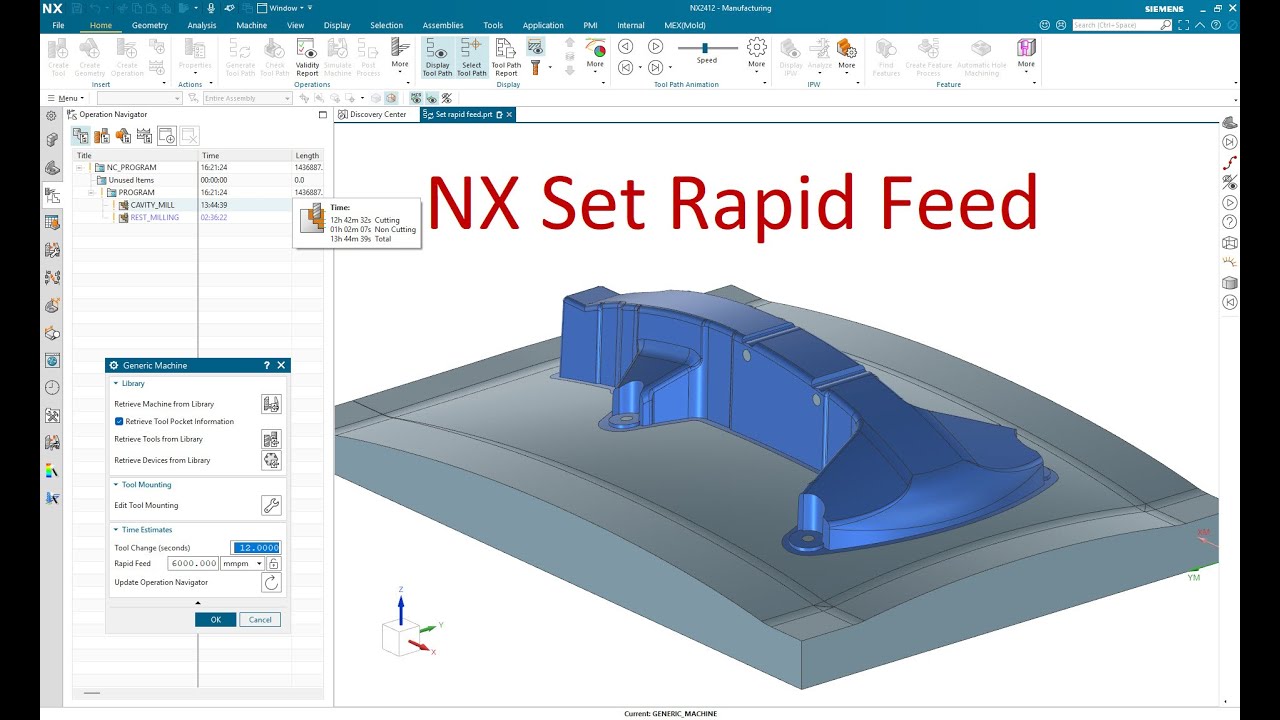
Task: Open the Web Browser globe icon in resource bar
Action: 52,360
